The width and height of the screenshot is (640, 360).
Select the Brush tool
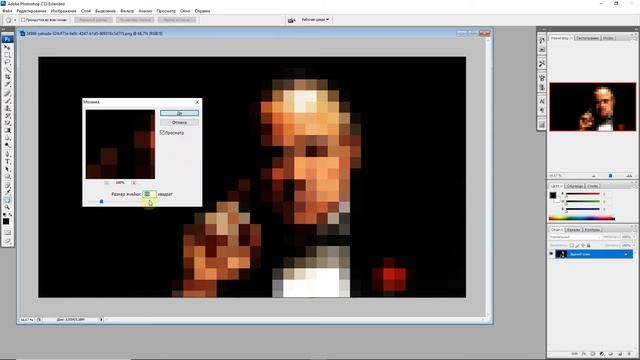tap(7, 100)
